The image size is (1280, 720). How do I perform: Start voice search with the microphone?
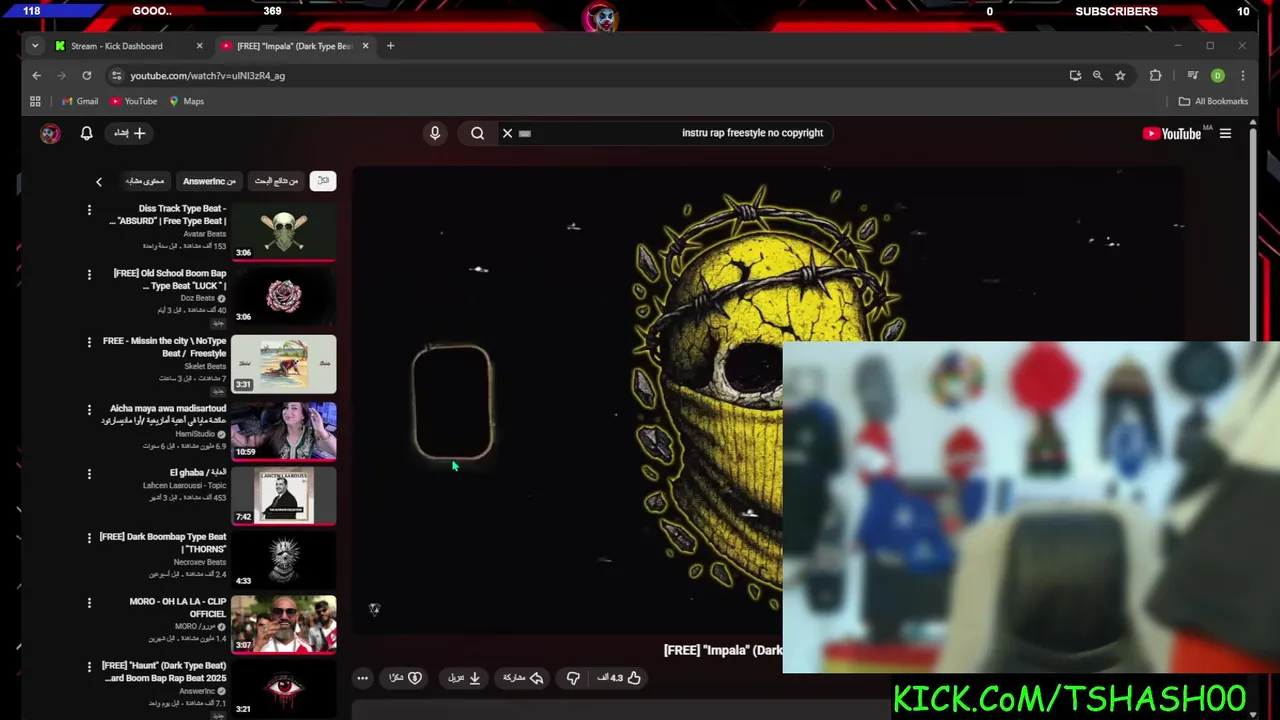[x=435, y=133]
